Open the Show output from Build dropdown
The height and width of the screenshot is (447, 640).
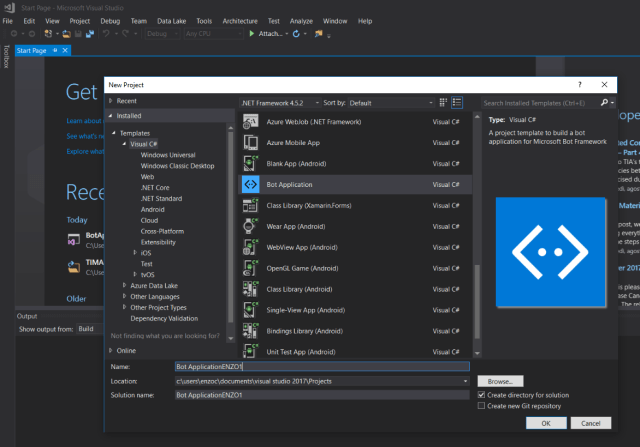click(90, 329)
